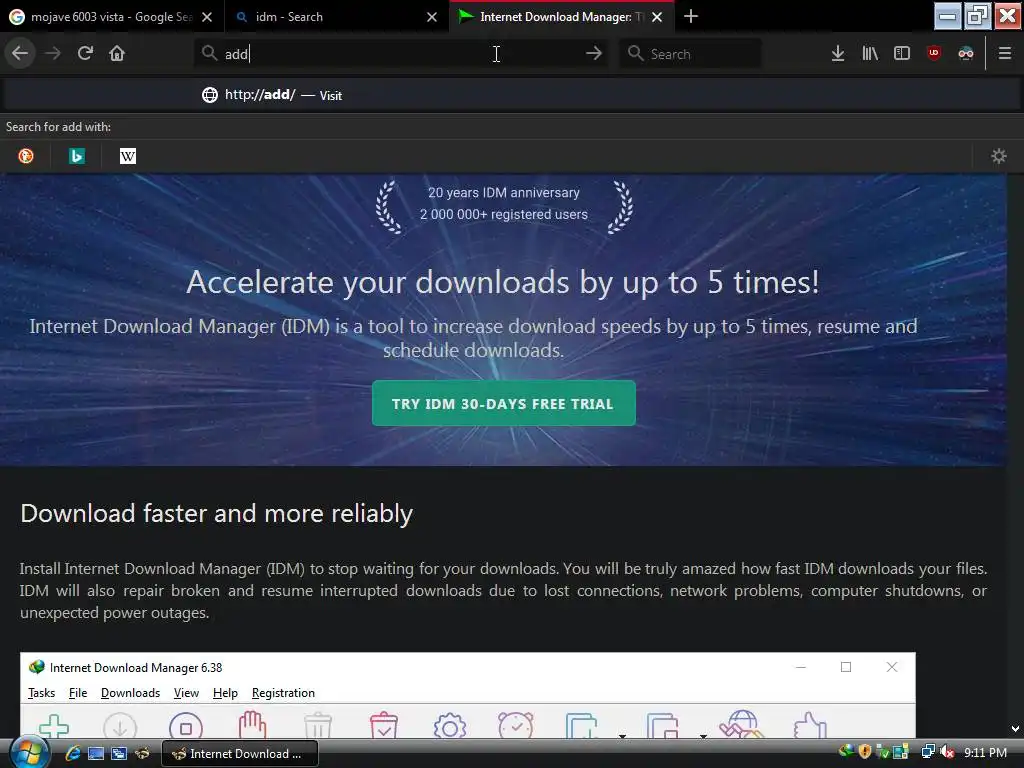Search with Bing engine icon
This screenshot has height=768, width=1024.
(x=77, y=156)
